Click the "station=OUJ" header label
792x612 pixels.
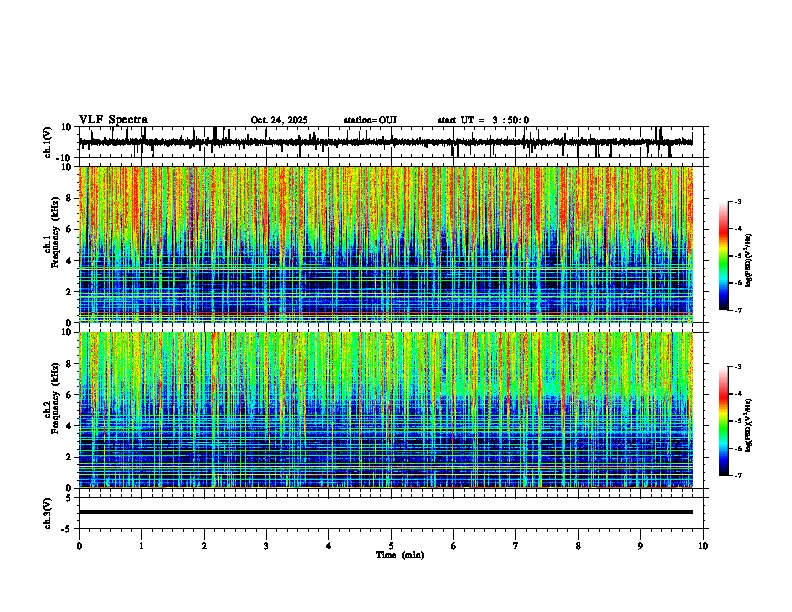(x=370, y=120)
